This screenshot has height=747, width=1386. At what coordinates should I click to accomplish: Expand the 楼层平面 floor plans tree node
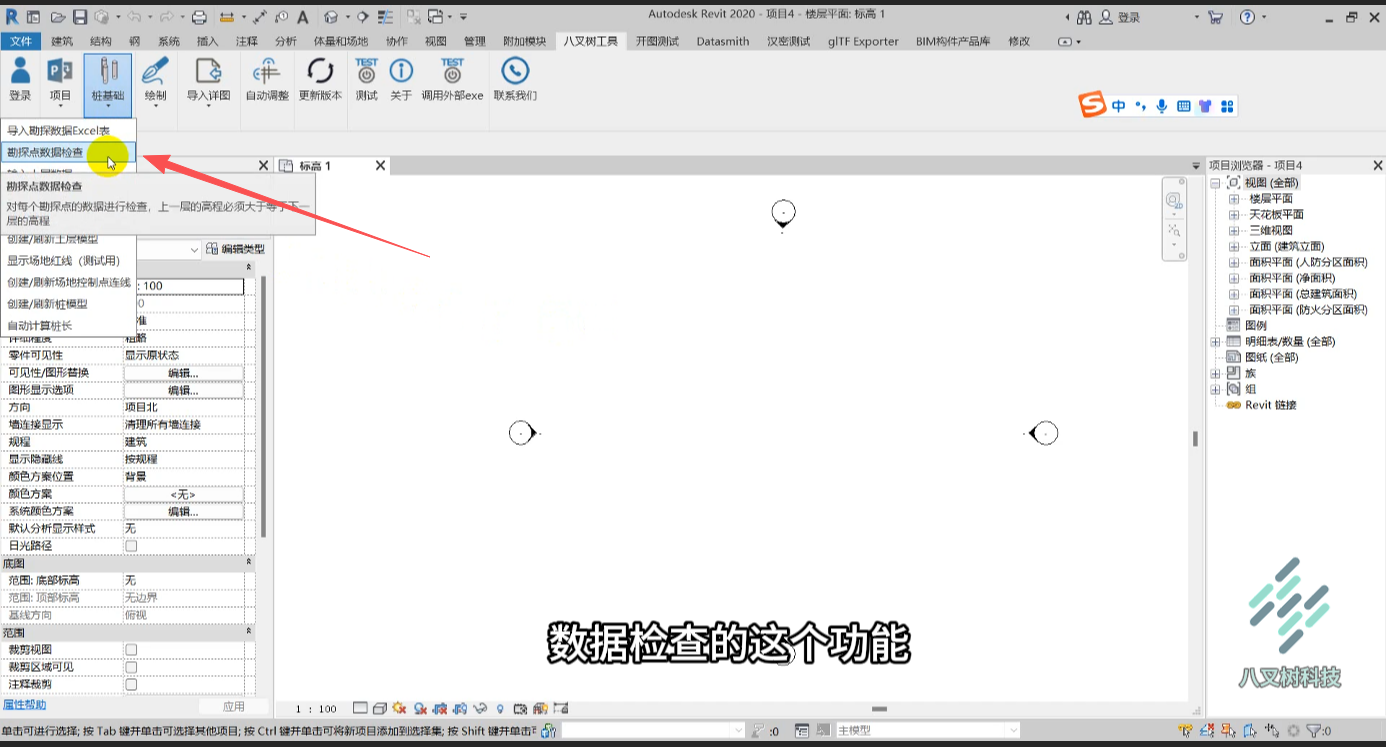pyautogui.click(x=1234, y=199)
